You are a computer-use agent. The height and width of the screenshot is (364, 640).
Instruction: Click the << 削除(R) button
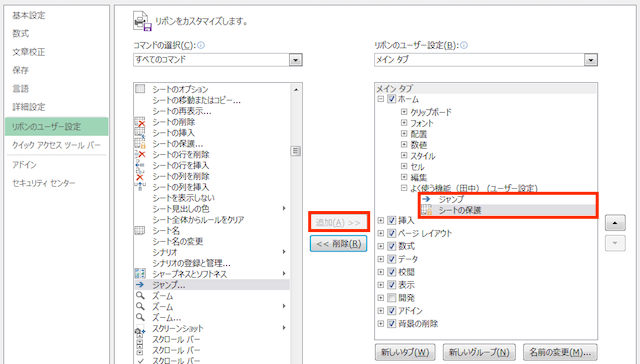tap(338, 244)
